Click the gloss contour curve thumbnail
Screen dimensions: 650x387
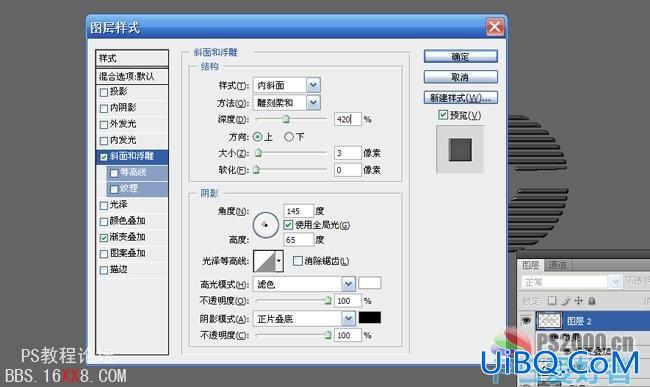tap(264, 261)
